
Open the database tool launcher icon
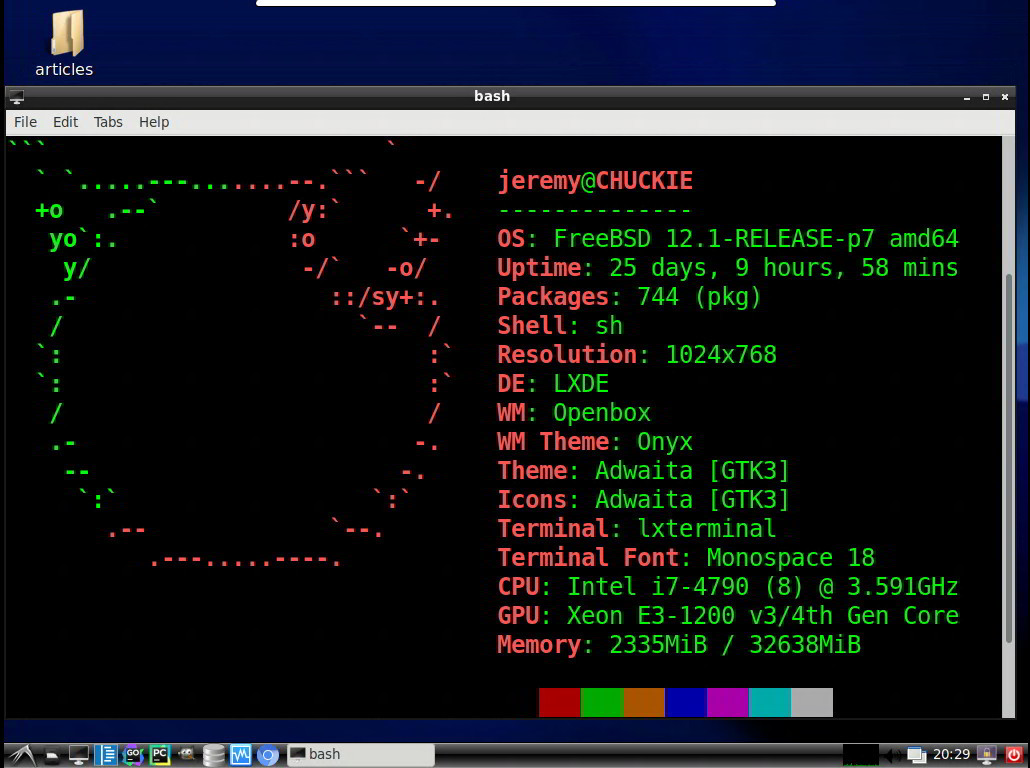(213, 755)
